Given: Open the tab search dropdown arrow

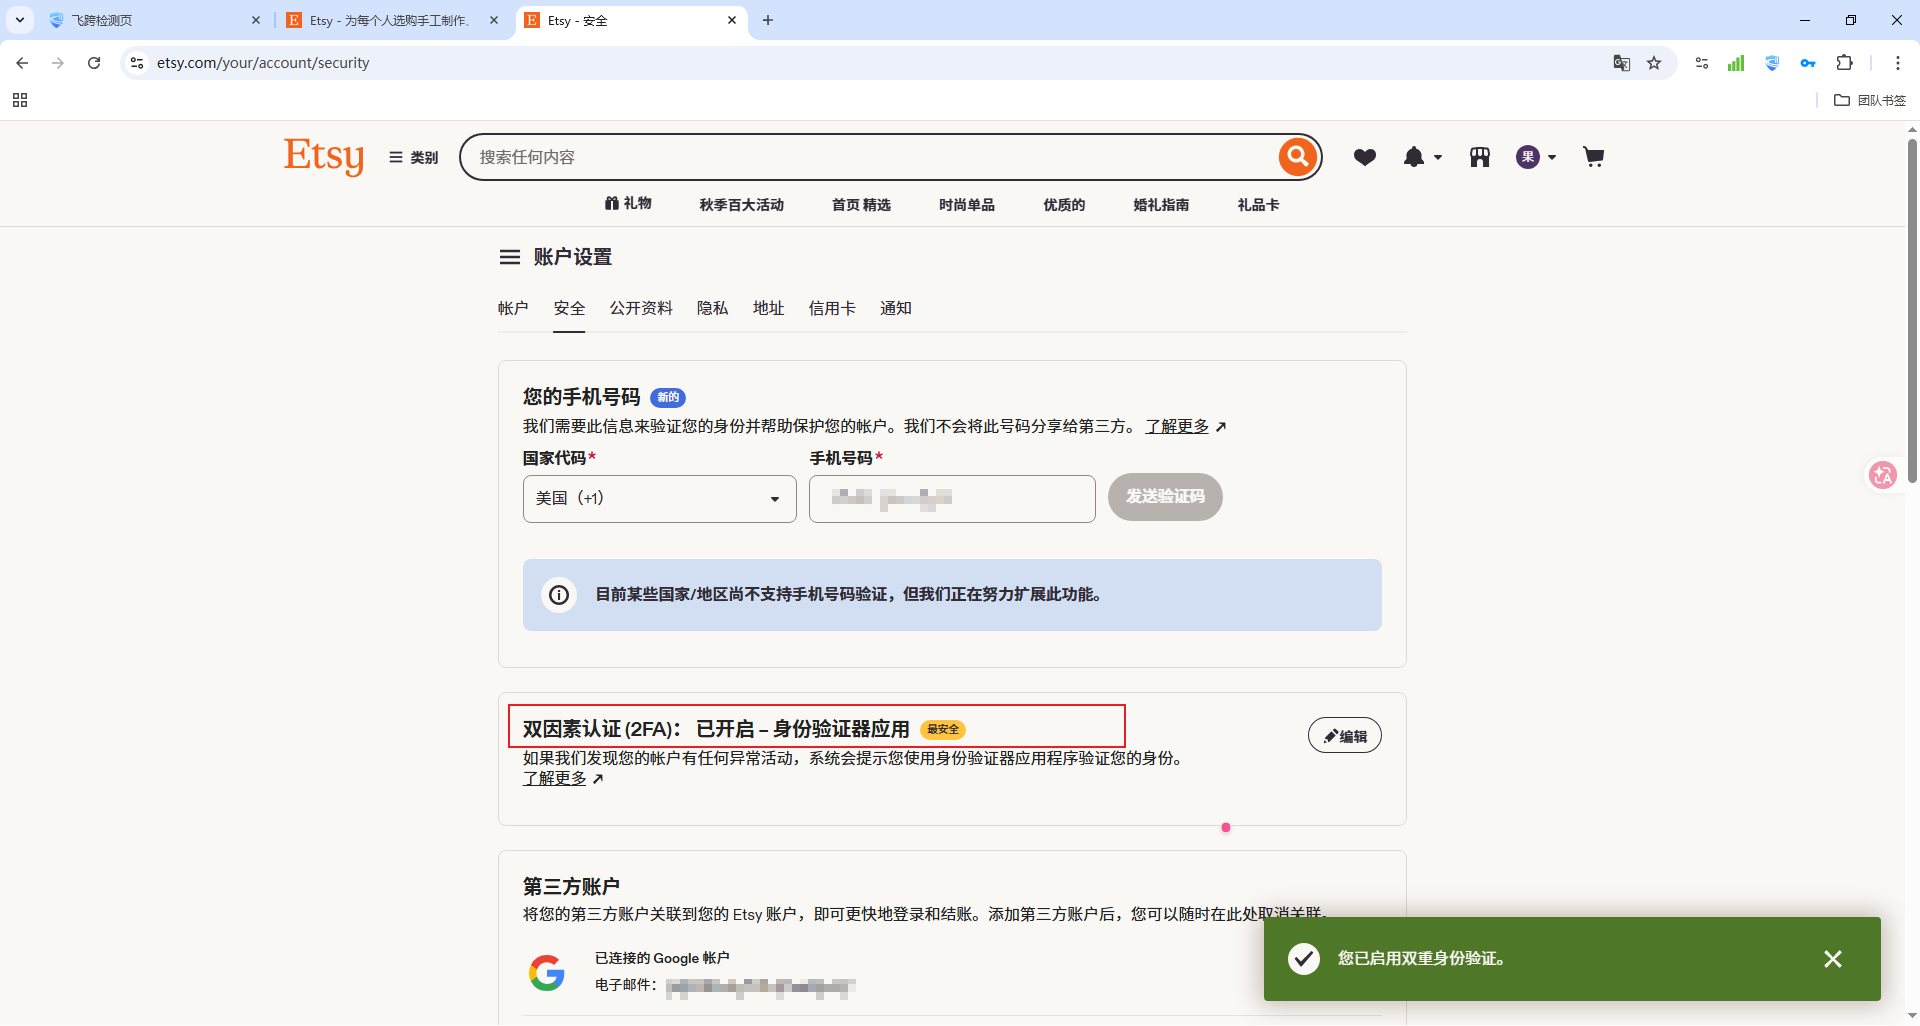Looking at the screenshot, I should pos(20,20).
